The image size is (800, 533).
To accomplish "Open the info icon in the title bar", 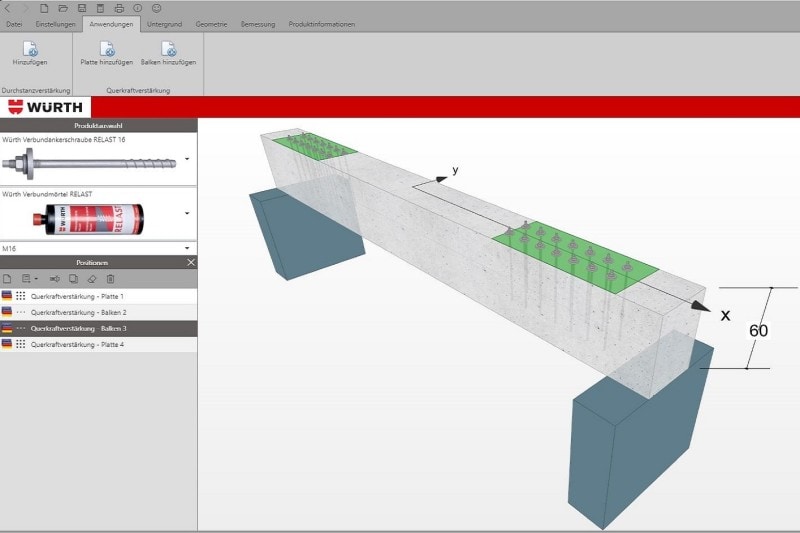I will [x=138, y=8].
